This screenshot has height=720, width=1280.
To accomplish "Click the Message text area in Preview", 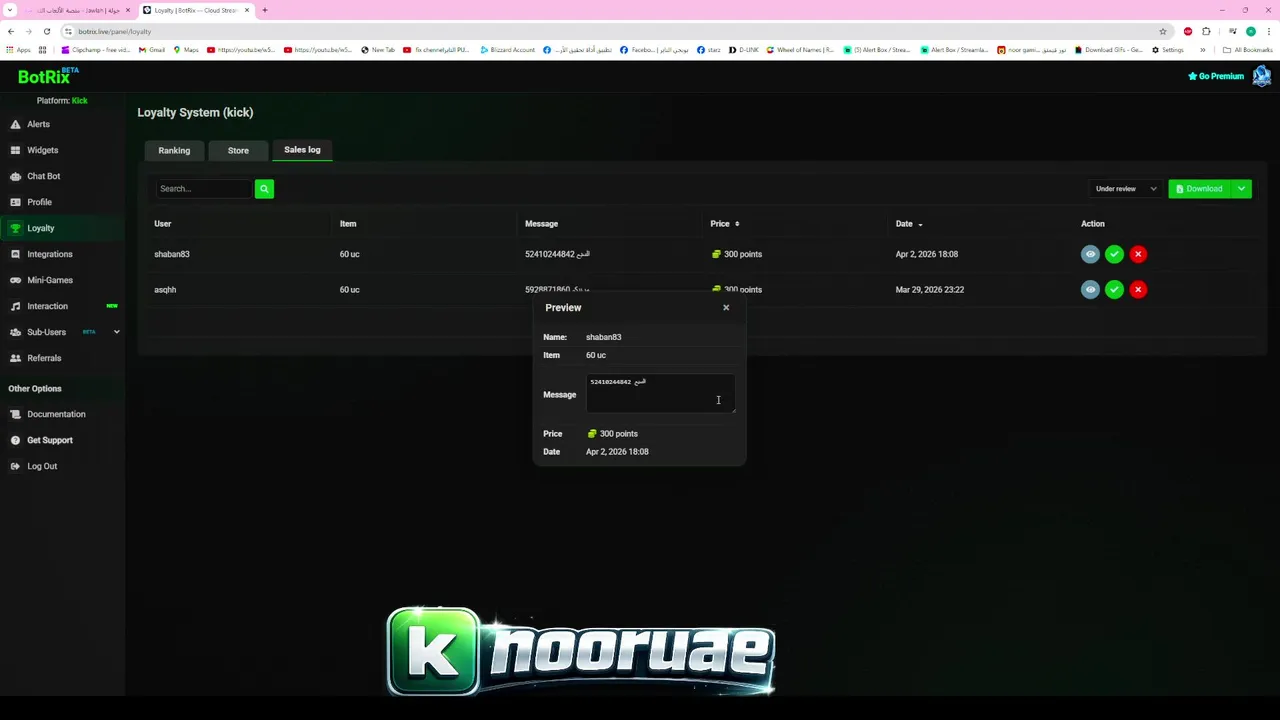I will click(x=660, y=394).
